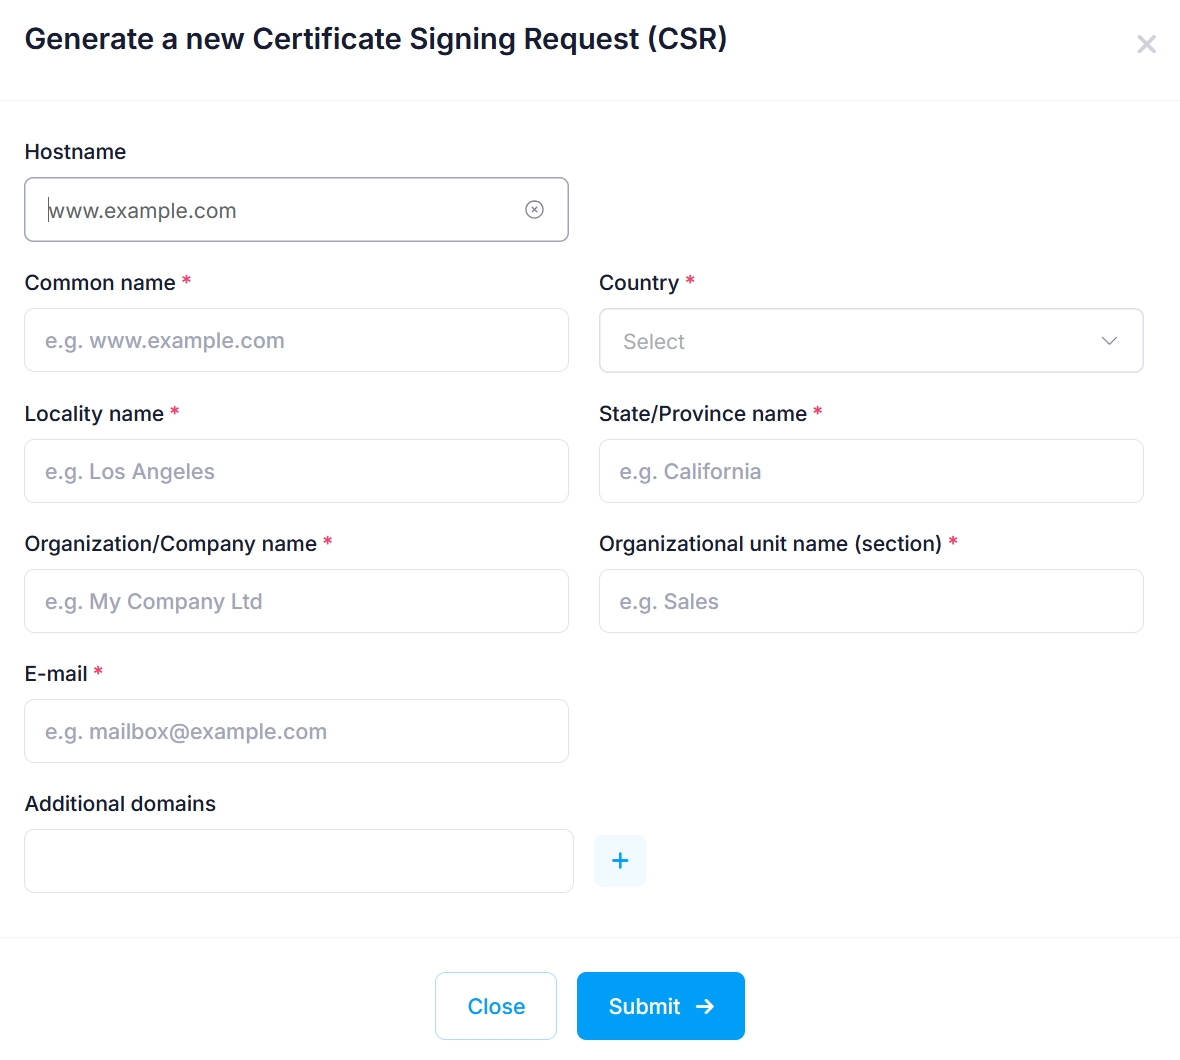This screenshot has width=1180, height=1060.
Task: Click the red asterisk next to E-mail
Action: coord(97,673)
